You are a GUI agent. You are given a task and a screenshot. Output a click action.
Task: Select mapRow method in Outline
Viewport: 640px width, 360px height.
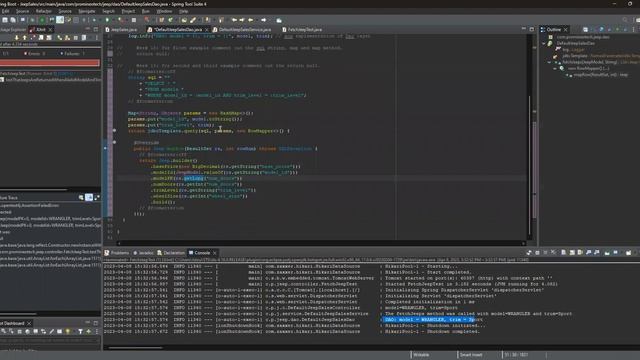tap(601, 75)
